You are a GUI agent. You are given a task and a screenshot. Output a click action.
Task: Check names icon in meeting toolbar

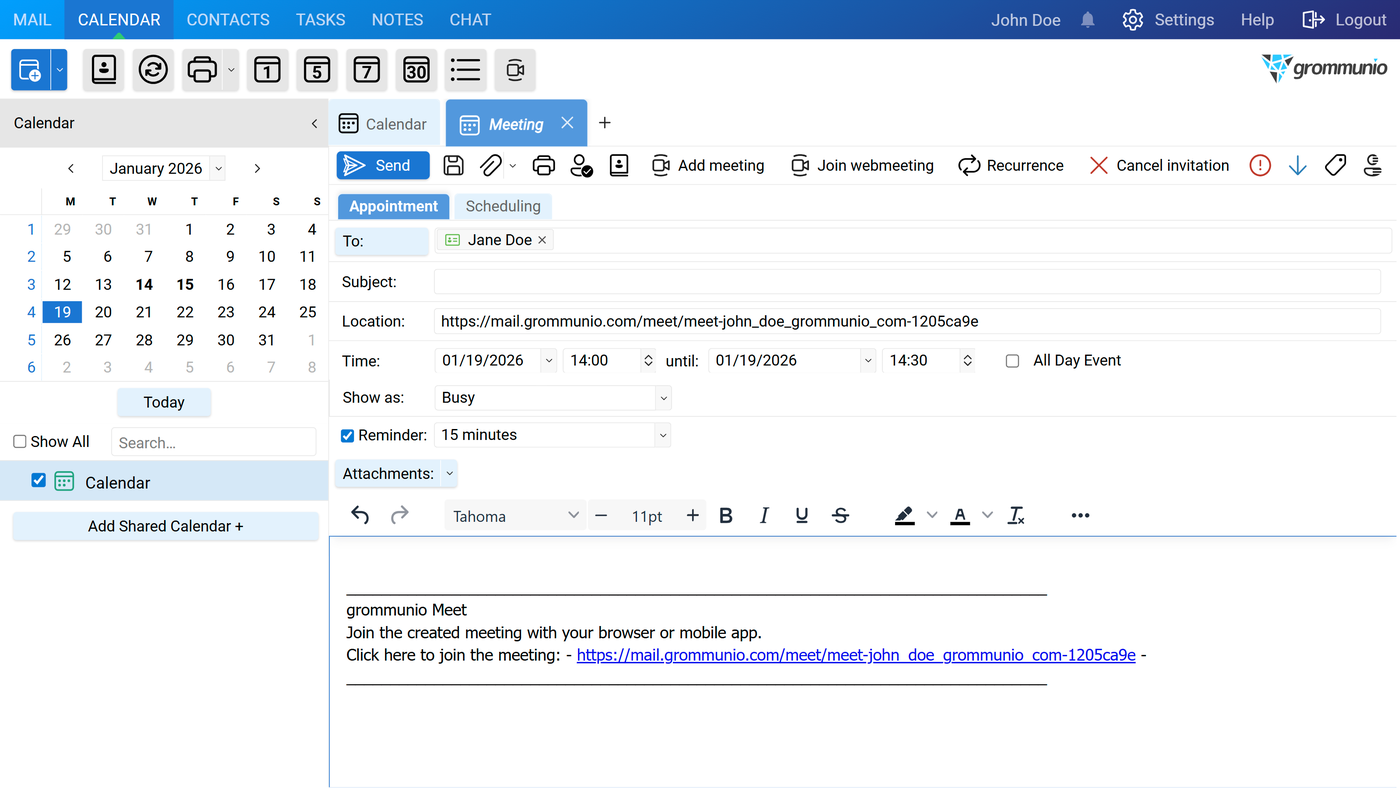click(581, 165)
